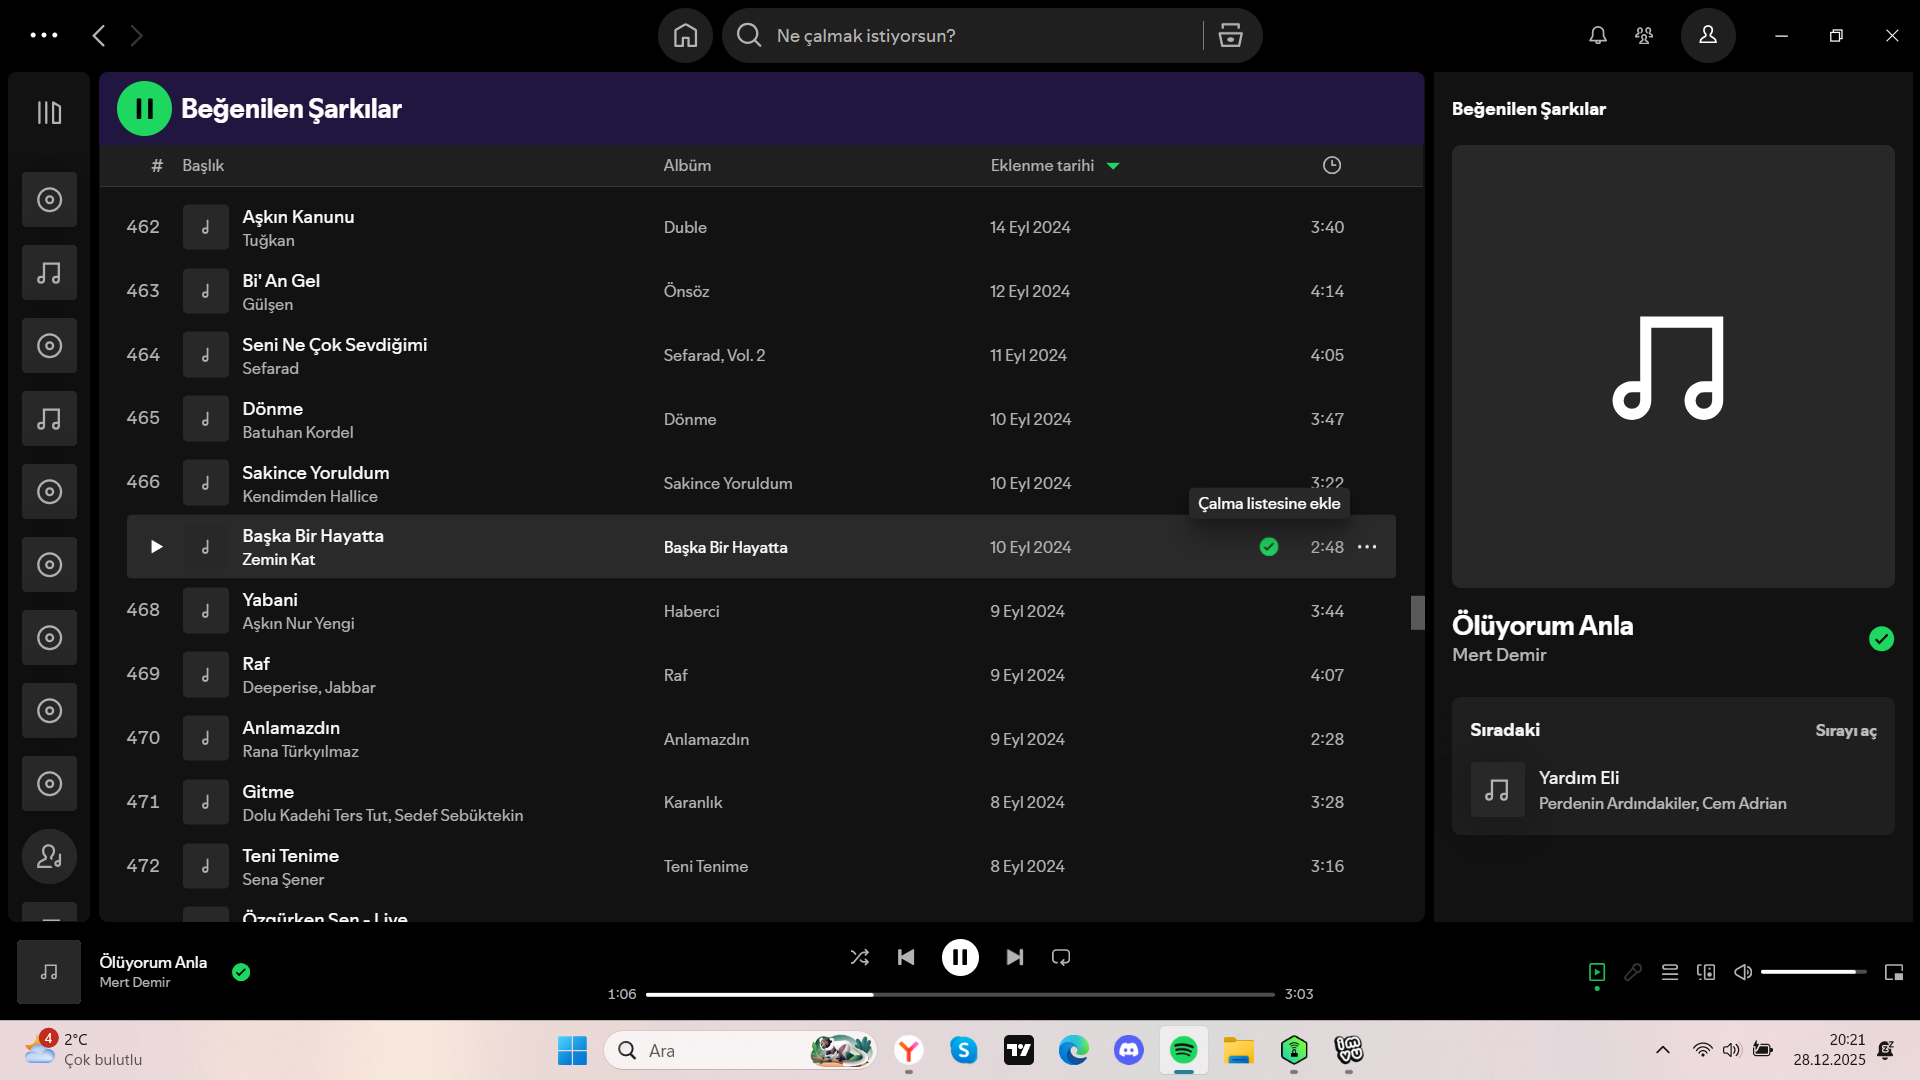Open Microsoft Edge from the taskbar
The height and width of the screenshot is (1080, 1920).
(x=1074, y=1051)
